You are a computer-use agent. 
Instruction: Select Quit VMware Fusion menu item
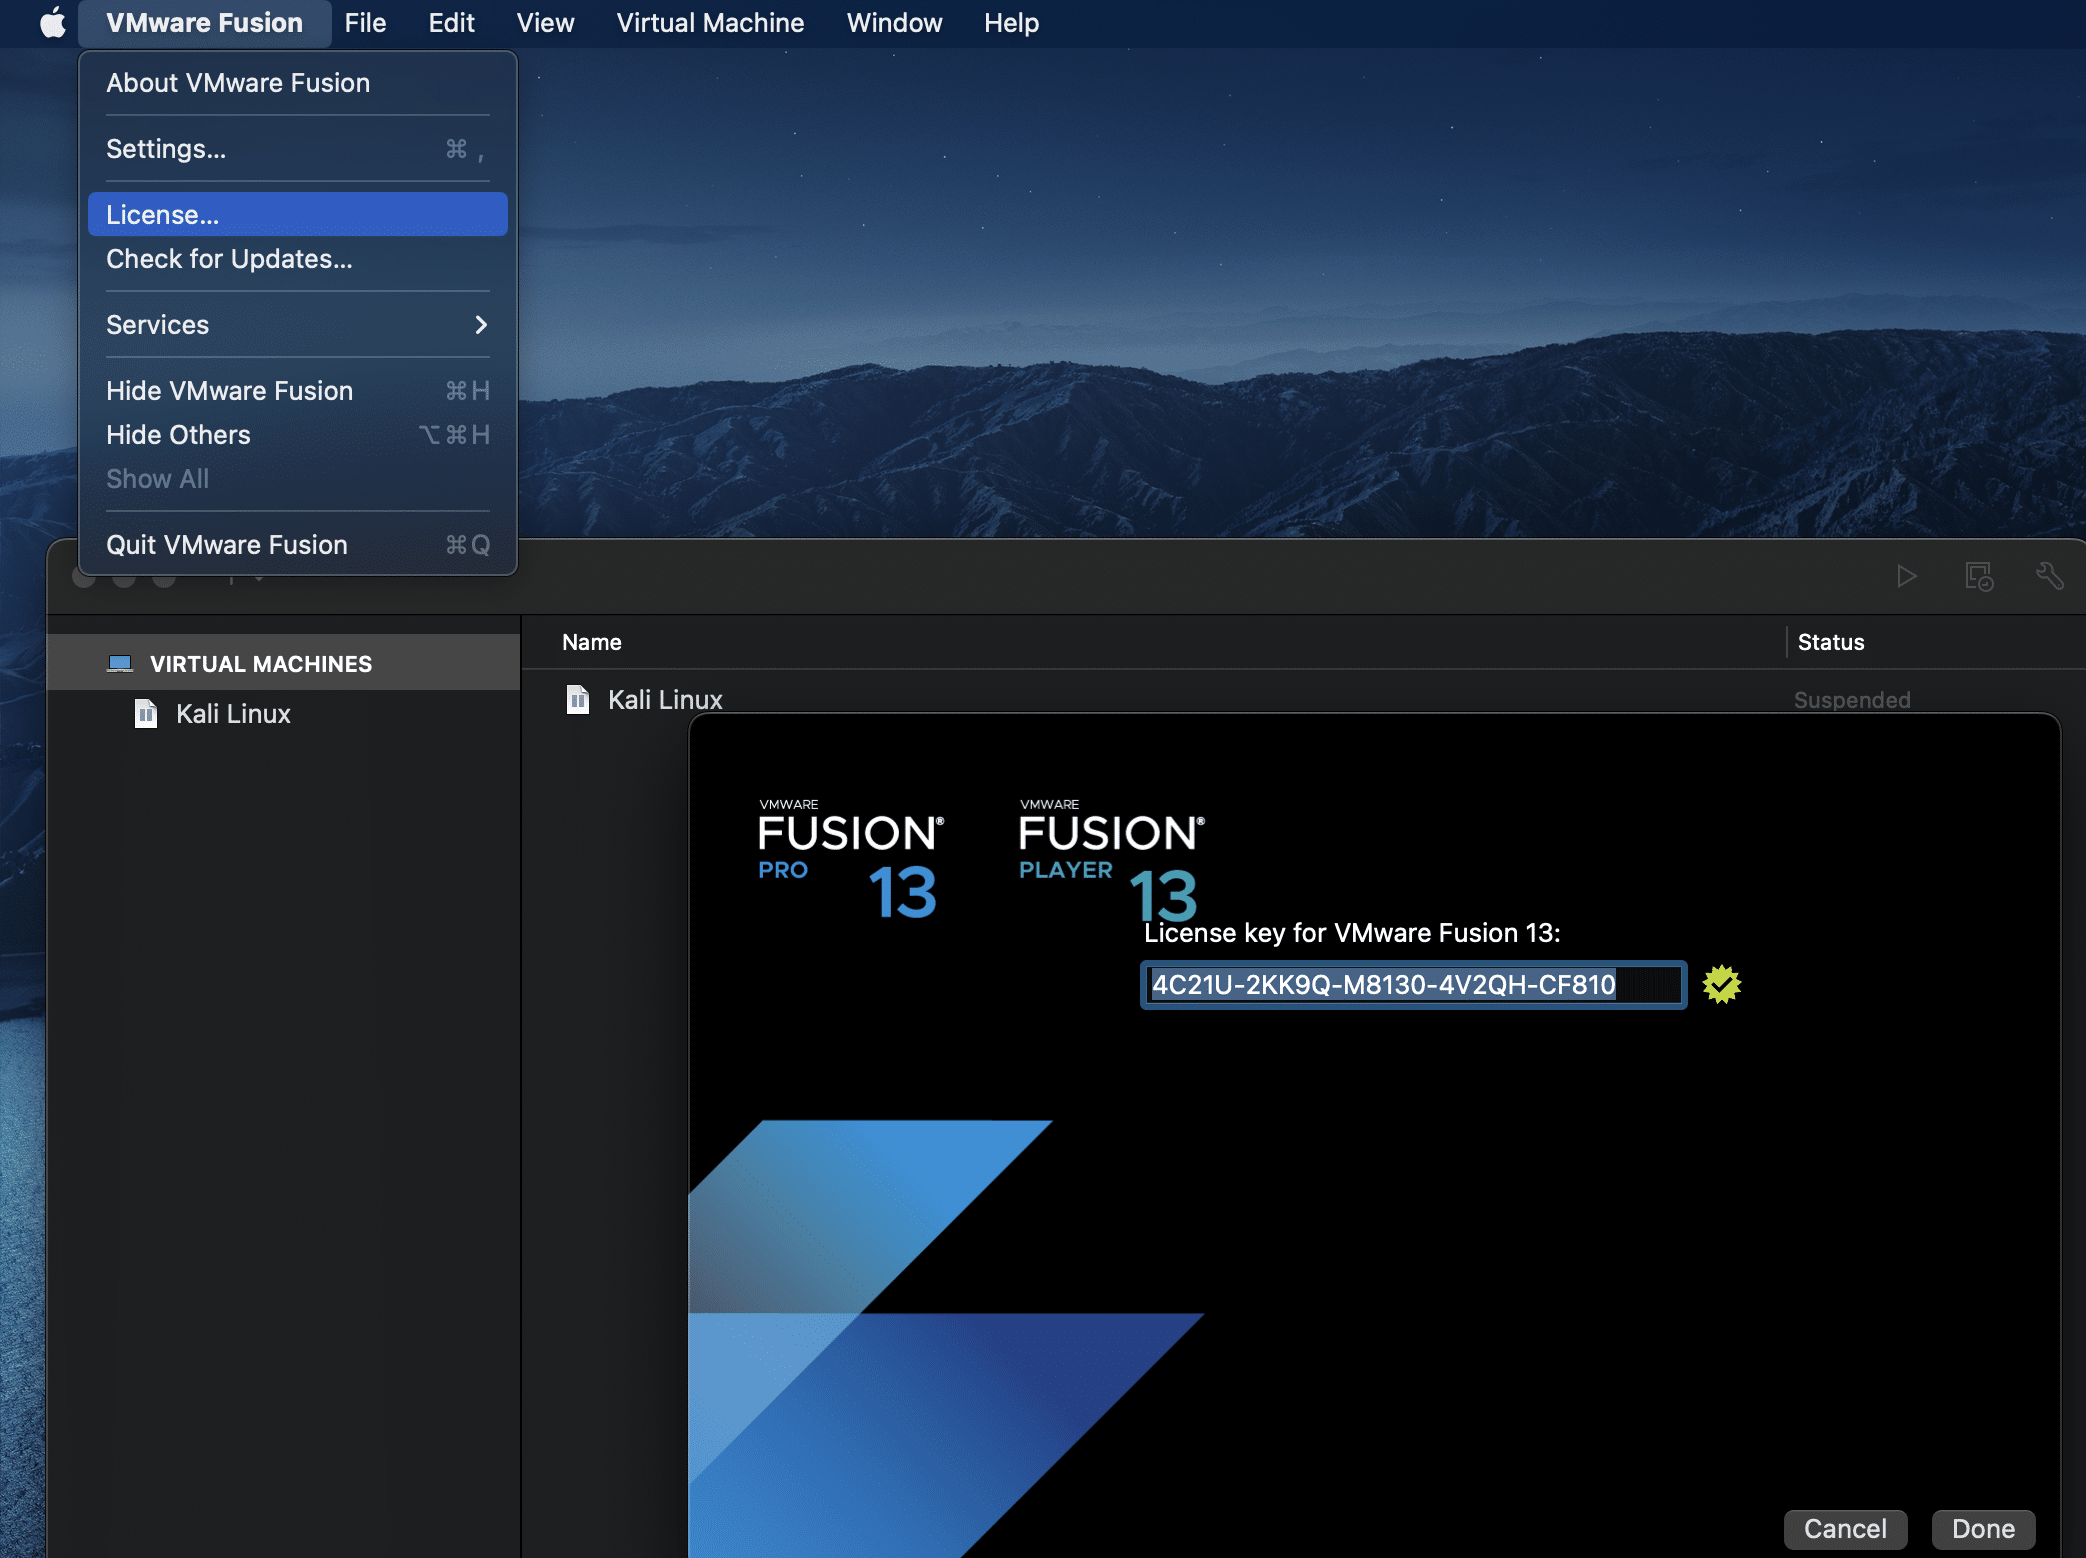(227, 545)
